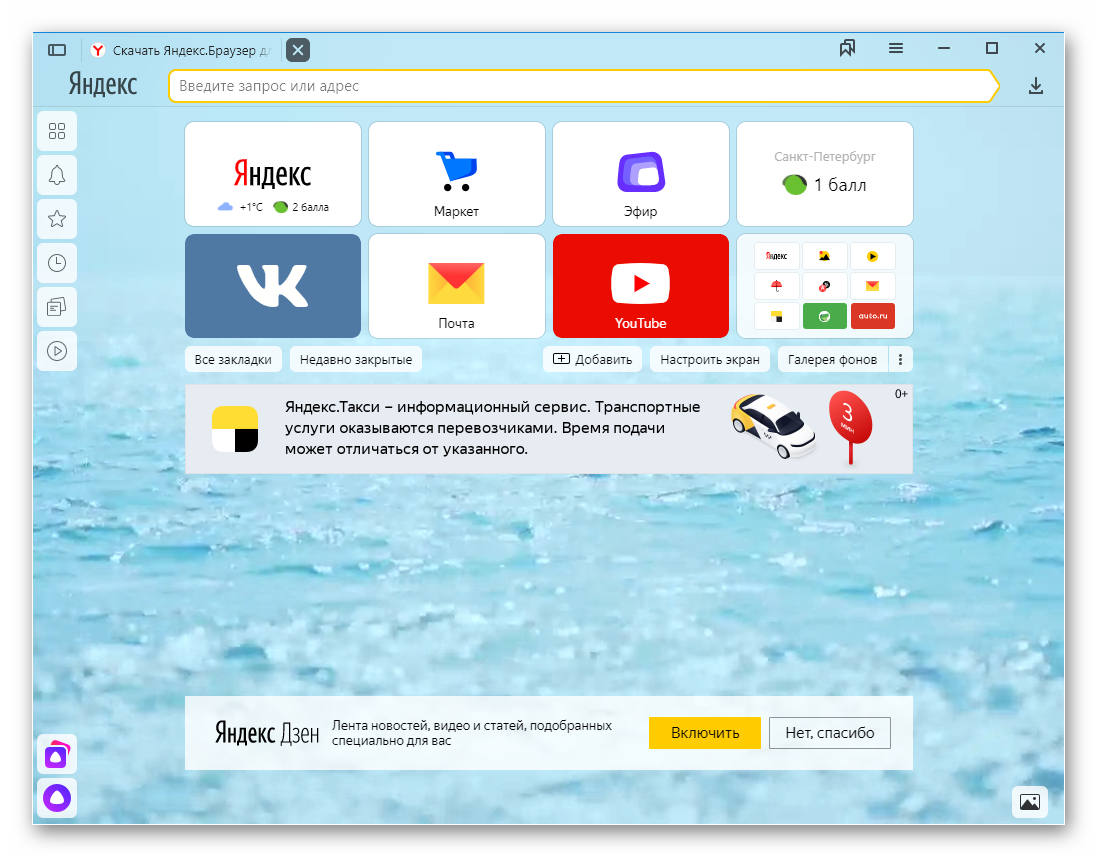Open the stacked pages icon in the sidebar
The width and height of the screenshot is (1097, 857).
[x=57, y=306]
